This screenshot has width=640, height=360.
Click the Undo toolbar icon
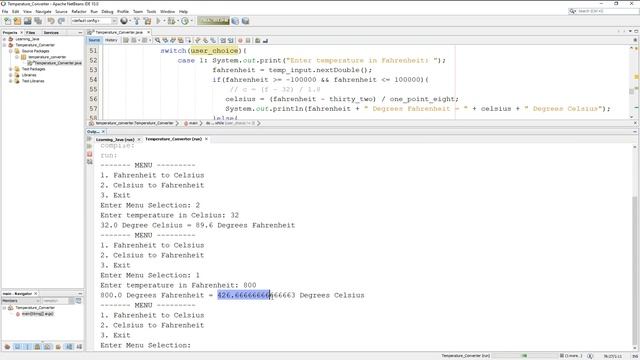click(x=51, y=21)
